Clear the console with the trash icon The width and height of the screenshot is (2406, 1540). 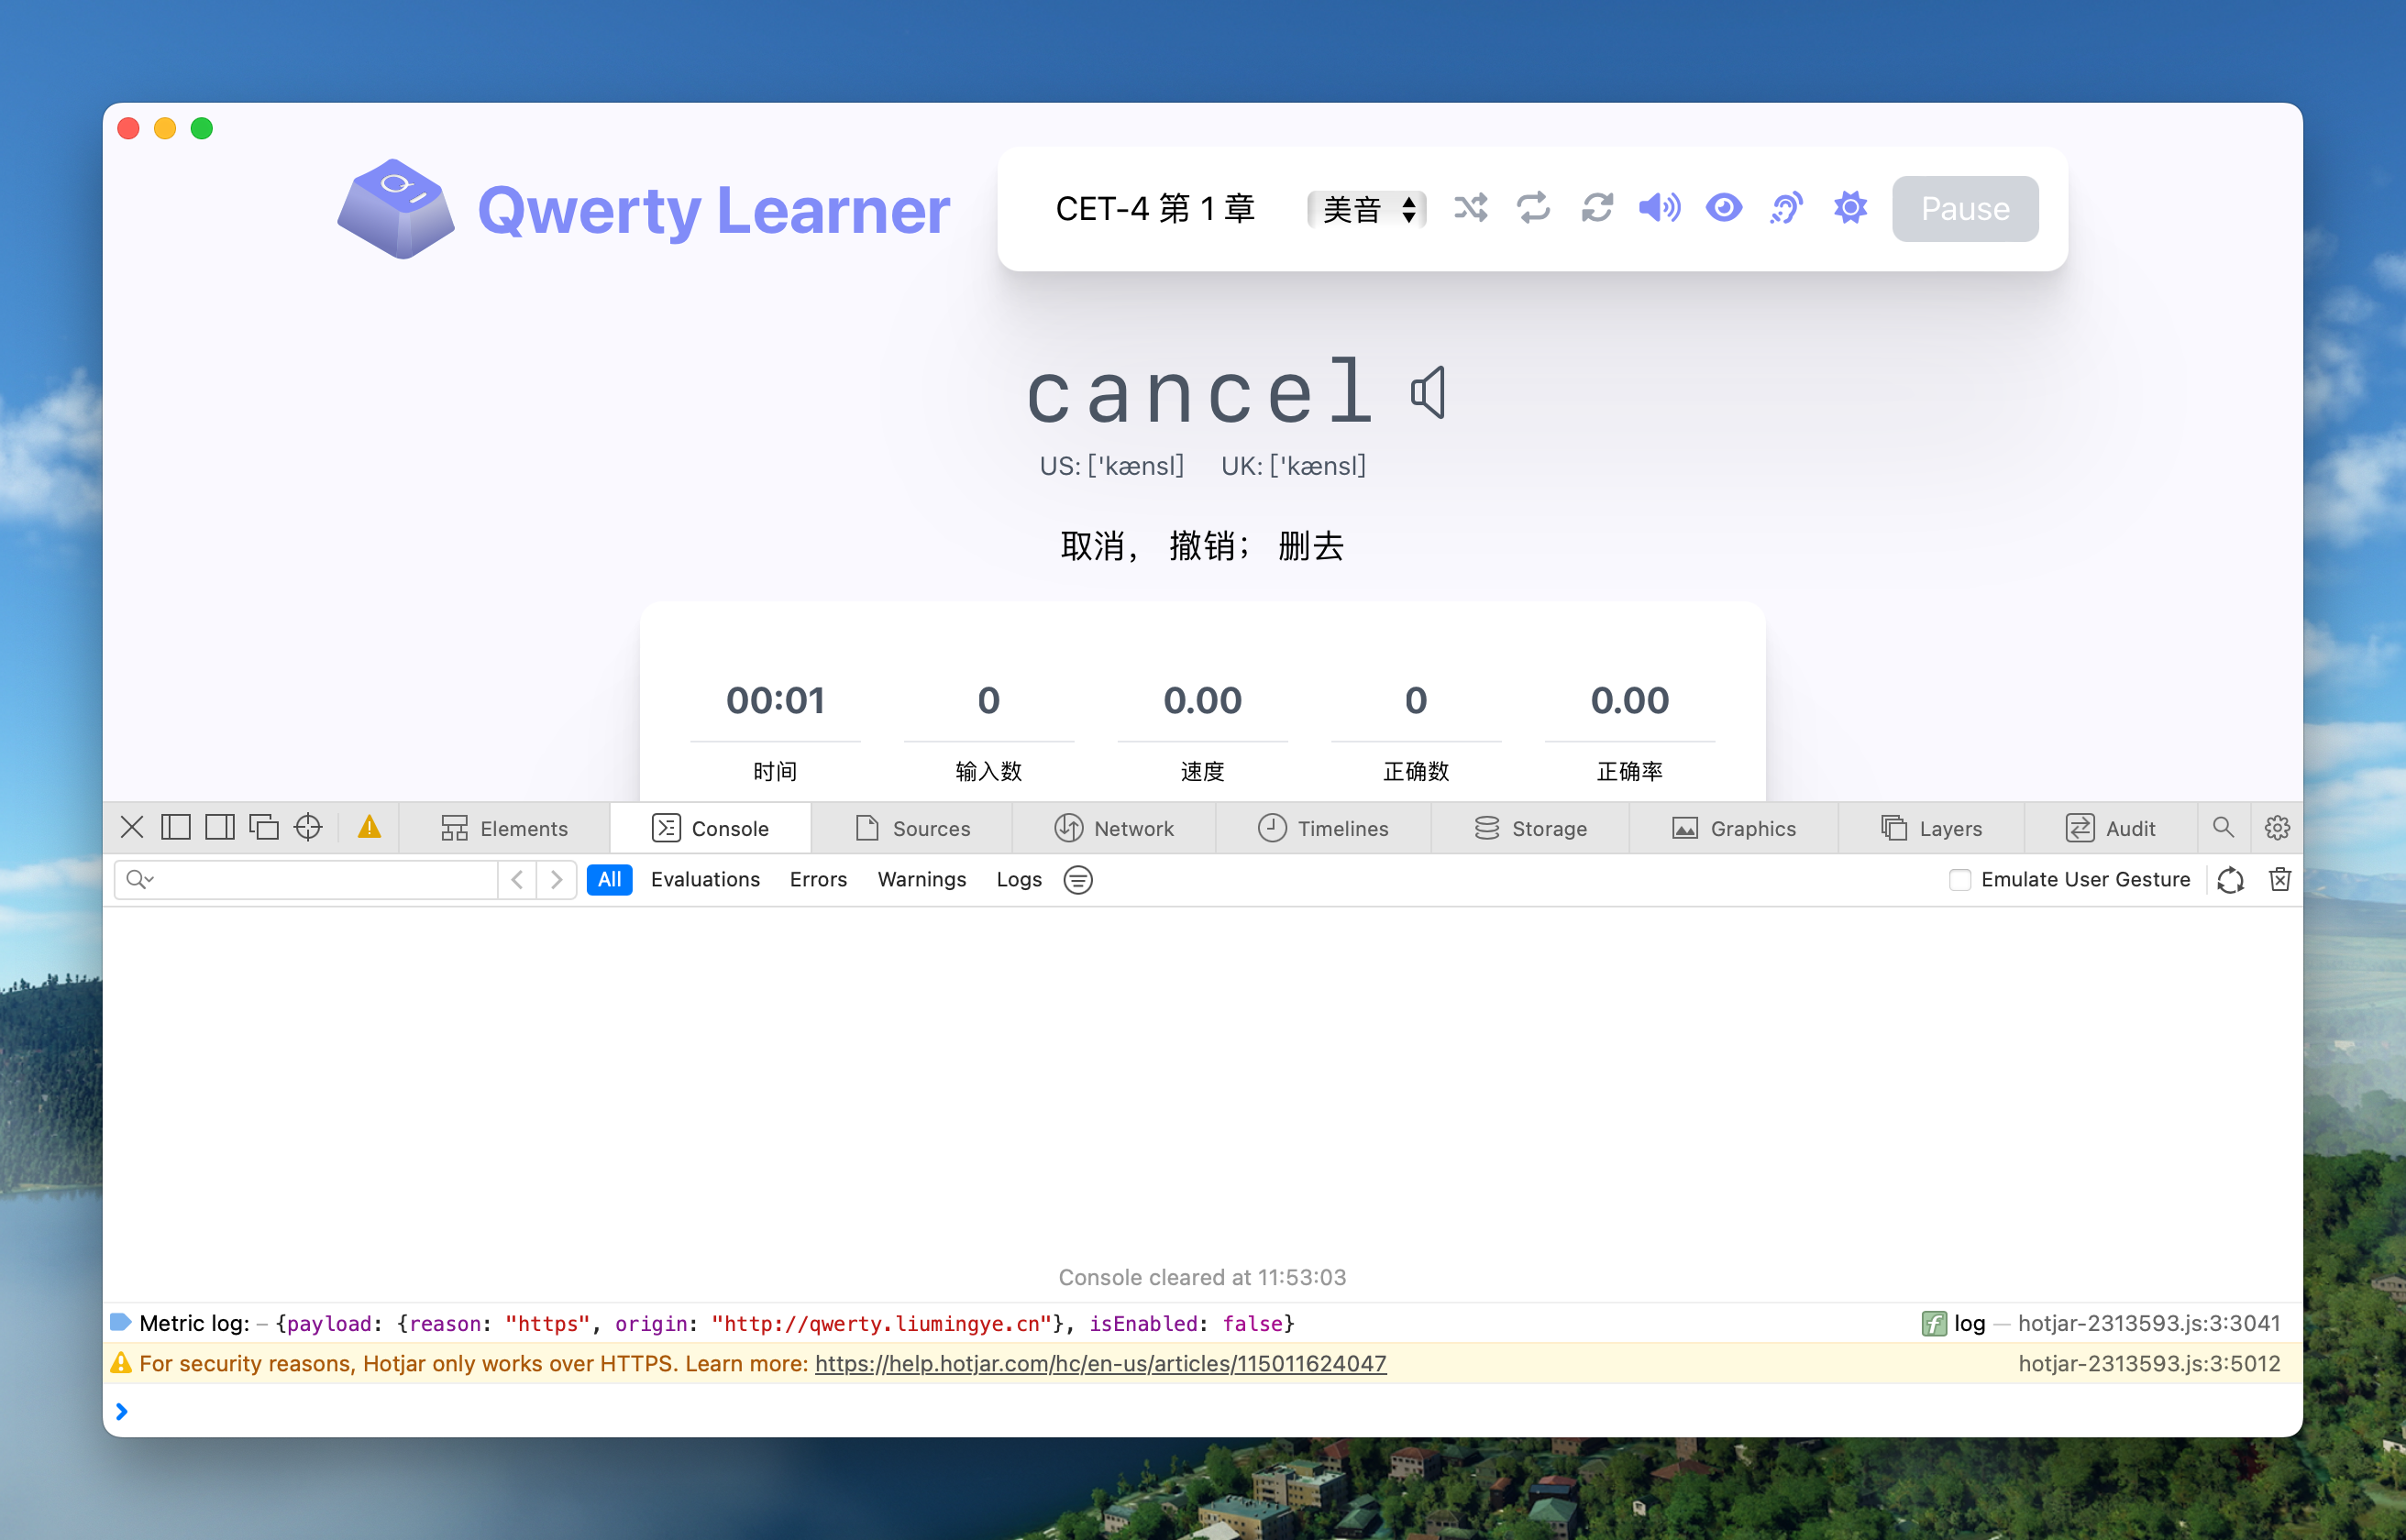2280,879
